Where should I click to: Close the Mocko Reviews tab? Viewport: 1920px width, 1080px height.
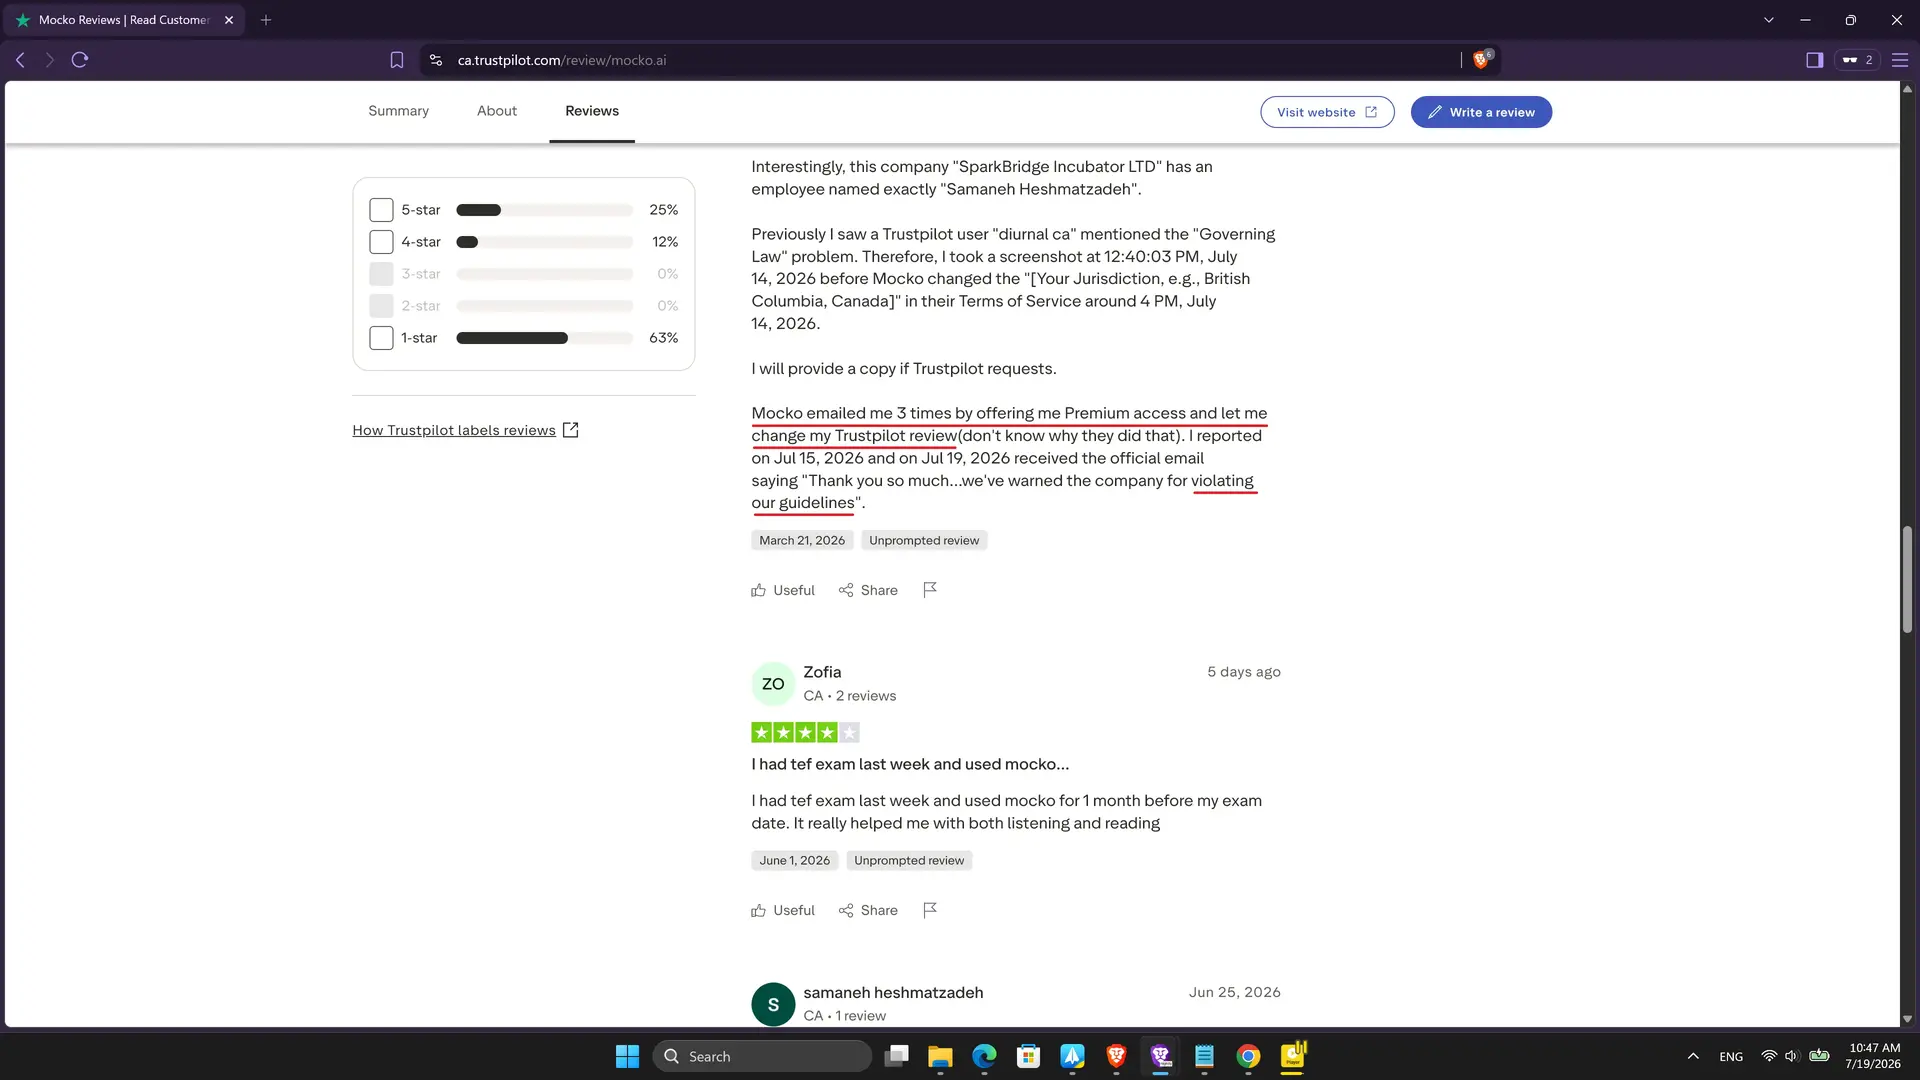point(229,20)
